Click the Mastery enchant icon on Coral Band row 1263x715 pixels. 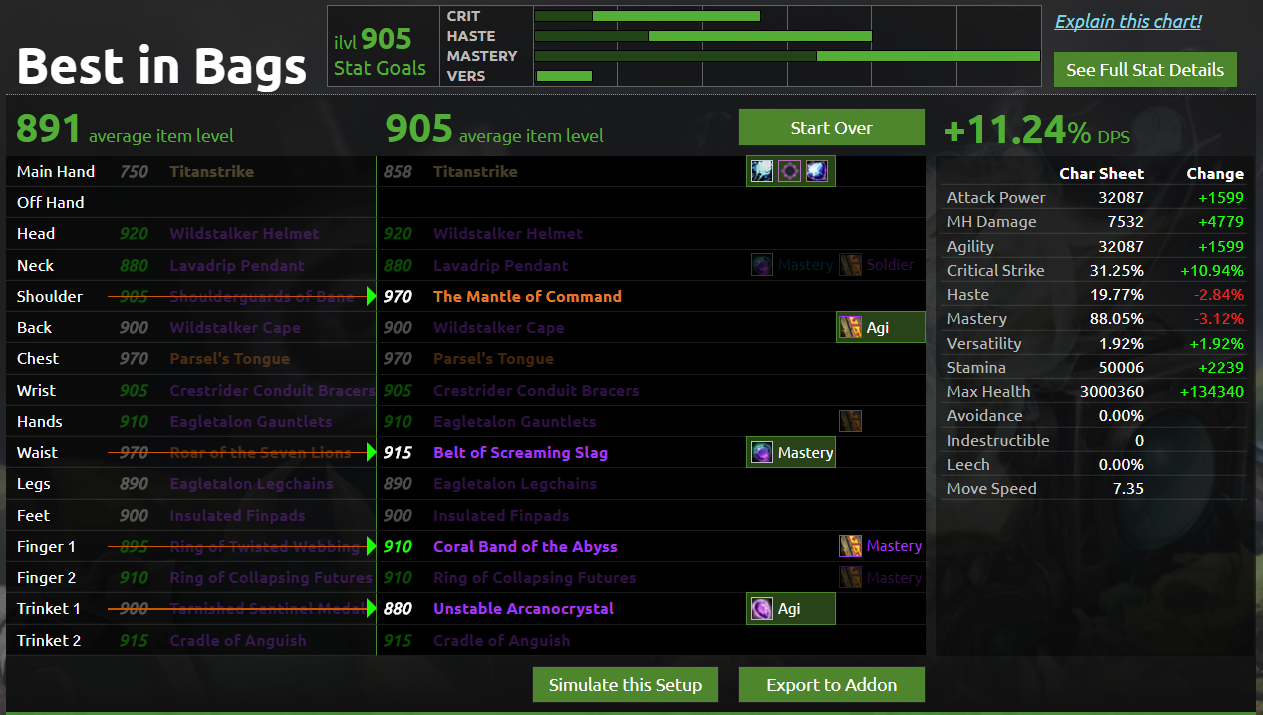(x=851, y=546)
